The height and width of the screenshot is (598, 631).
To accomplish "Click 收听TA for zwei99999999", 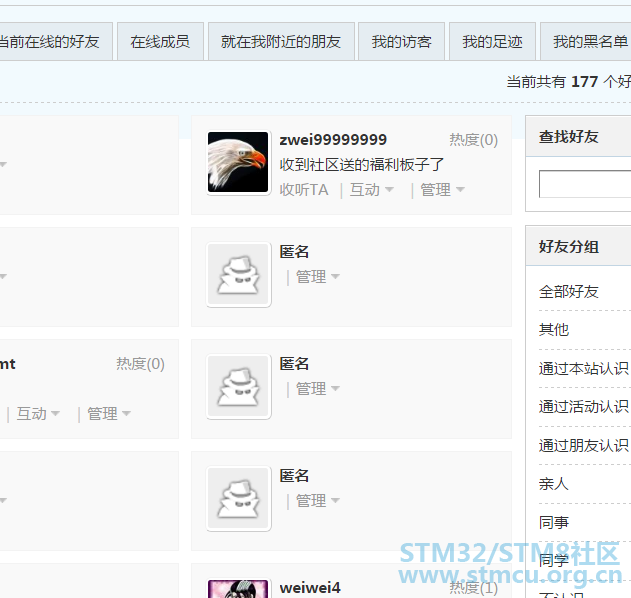I will pos(304,190).
